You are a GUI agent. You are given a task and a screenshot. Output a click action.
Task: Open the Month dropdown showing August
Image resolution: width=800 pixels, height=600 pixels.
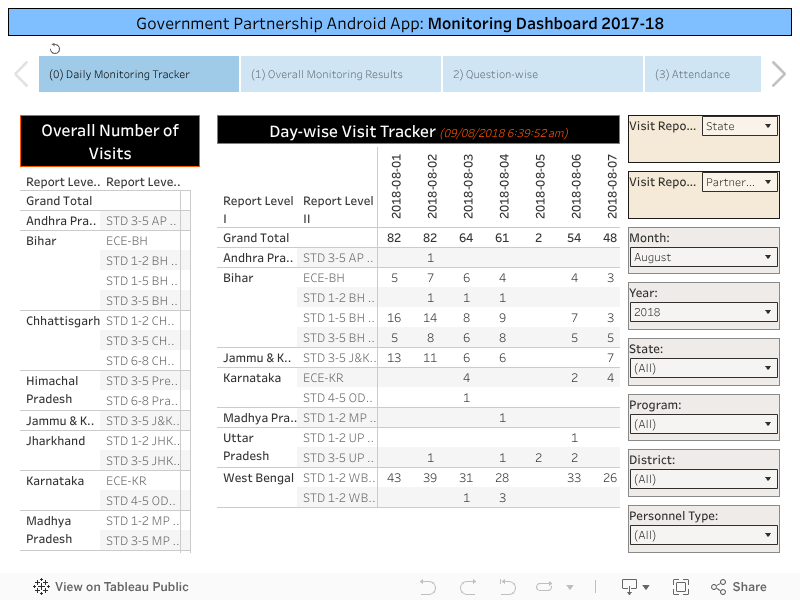click(704, 257)
